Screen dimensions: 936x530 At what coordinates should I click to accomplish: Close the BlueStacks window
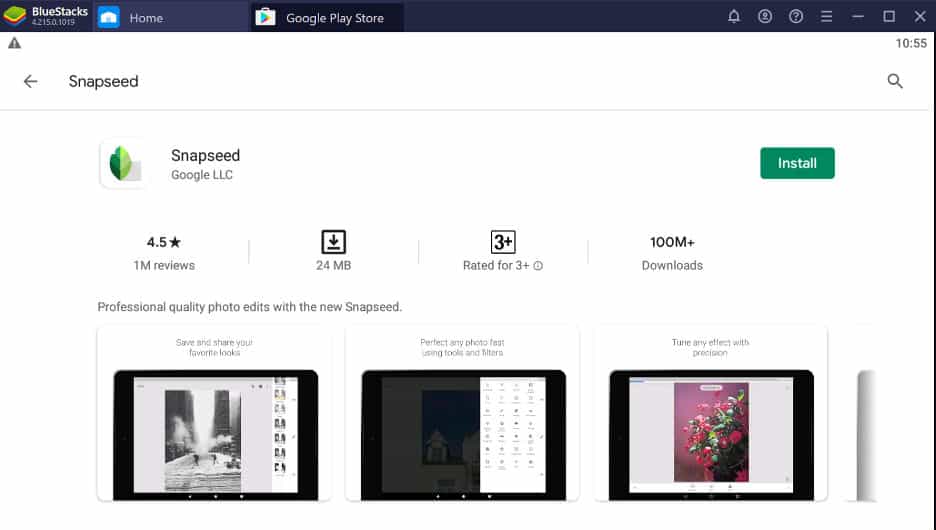pyautogui.click(x=920, y=17)
